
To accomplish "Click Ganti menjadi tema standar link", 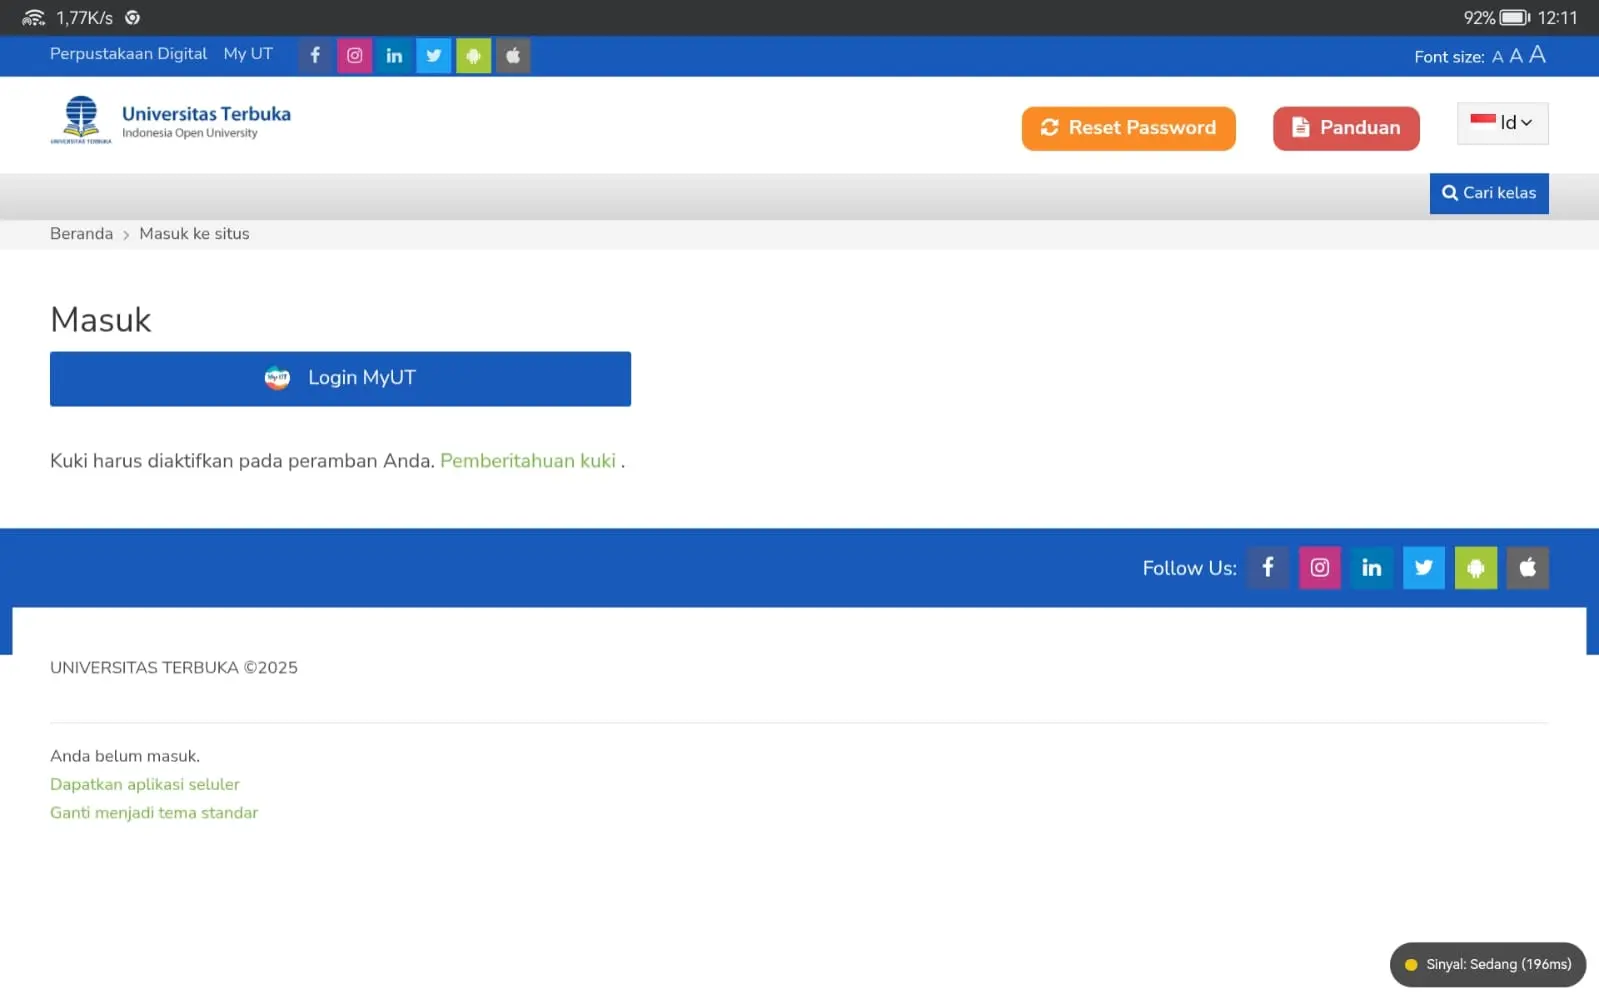I will coord(154,813).
